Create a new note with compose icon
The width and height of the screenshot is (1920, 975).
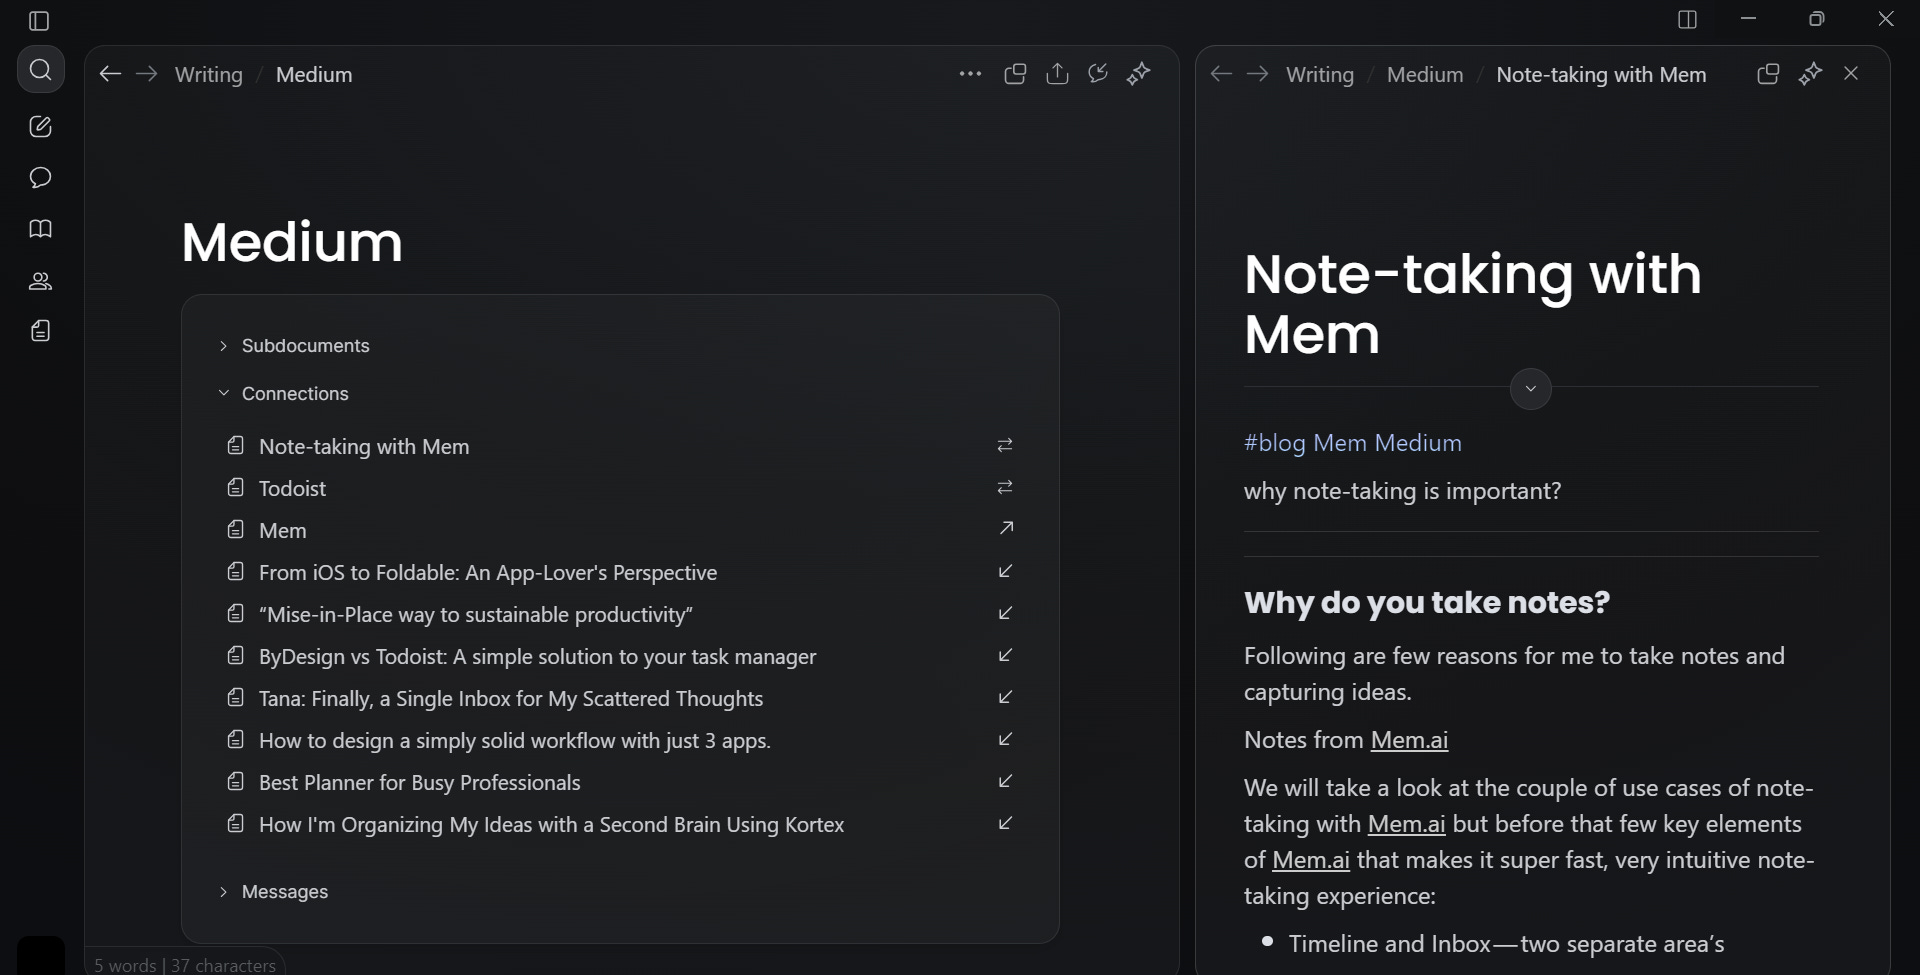41,126
